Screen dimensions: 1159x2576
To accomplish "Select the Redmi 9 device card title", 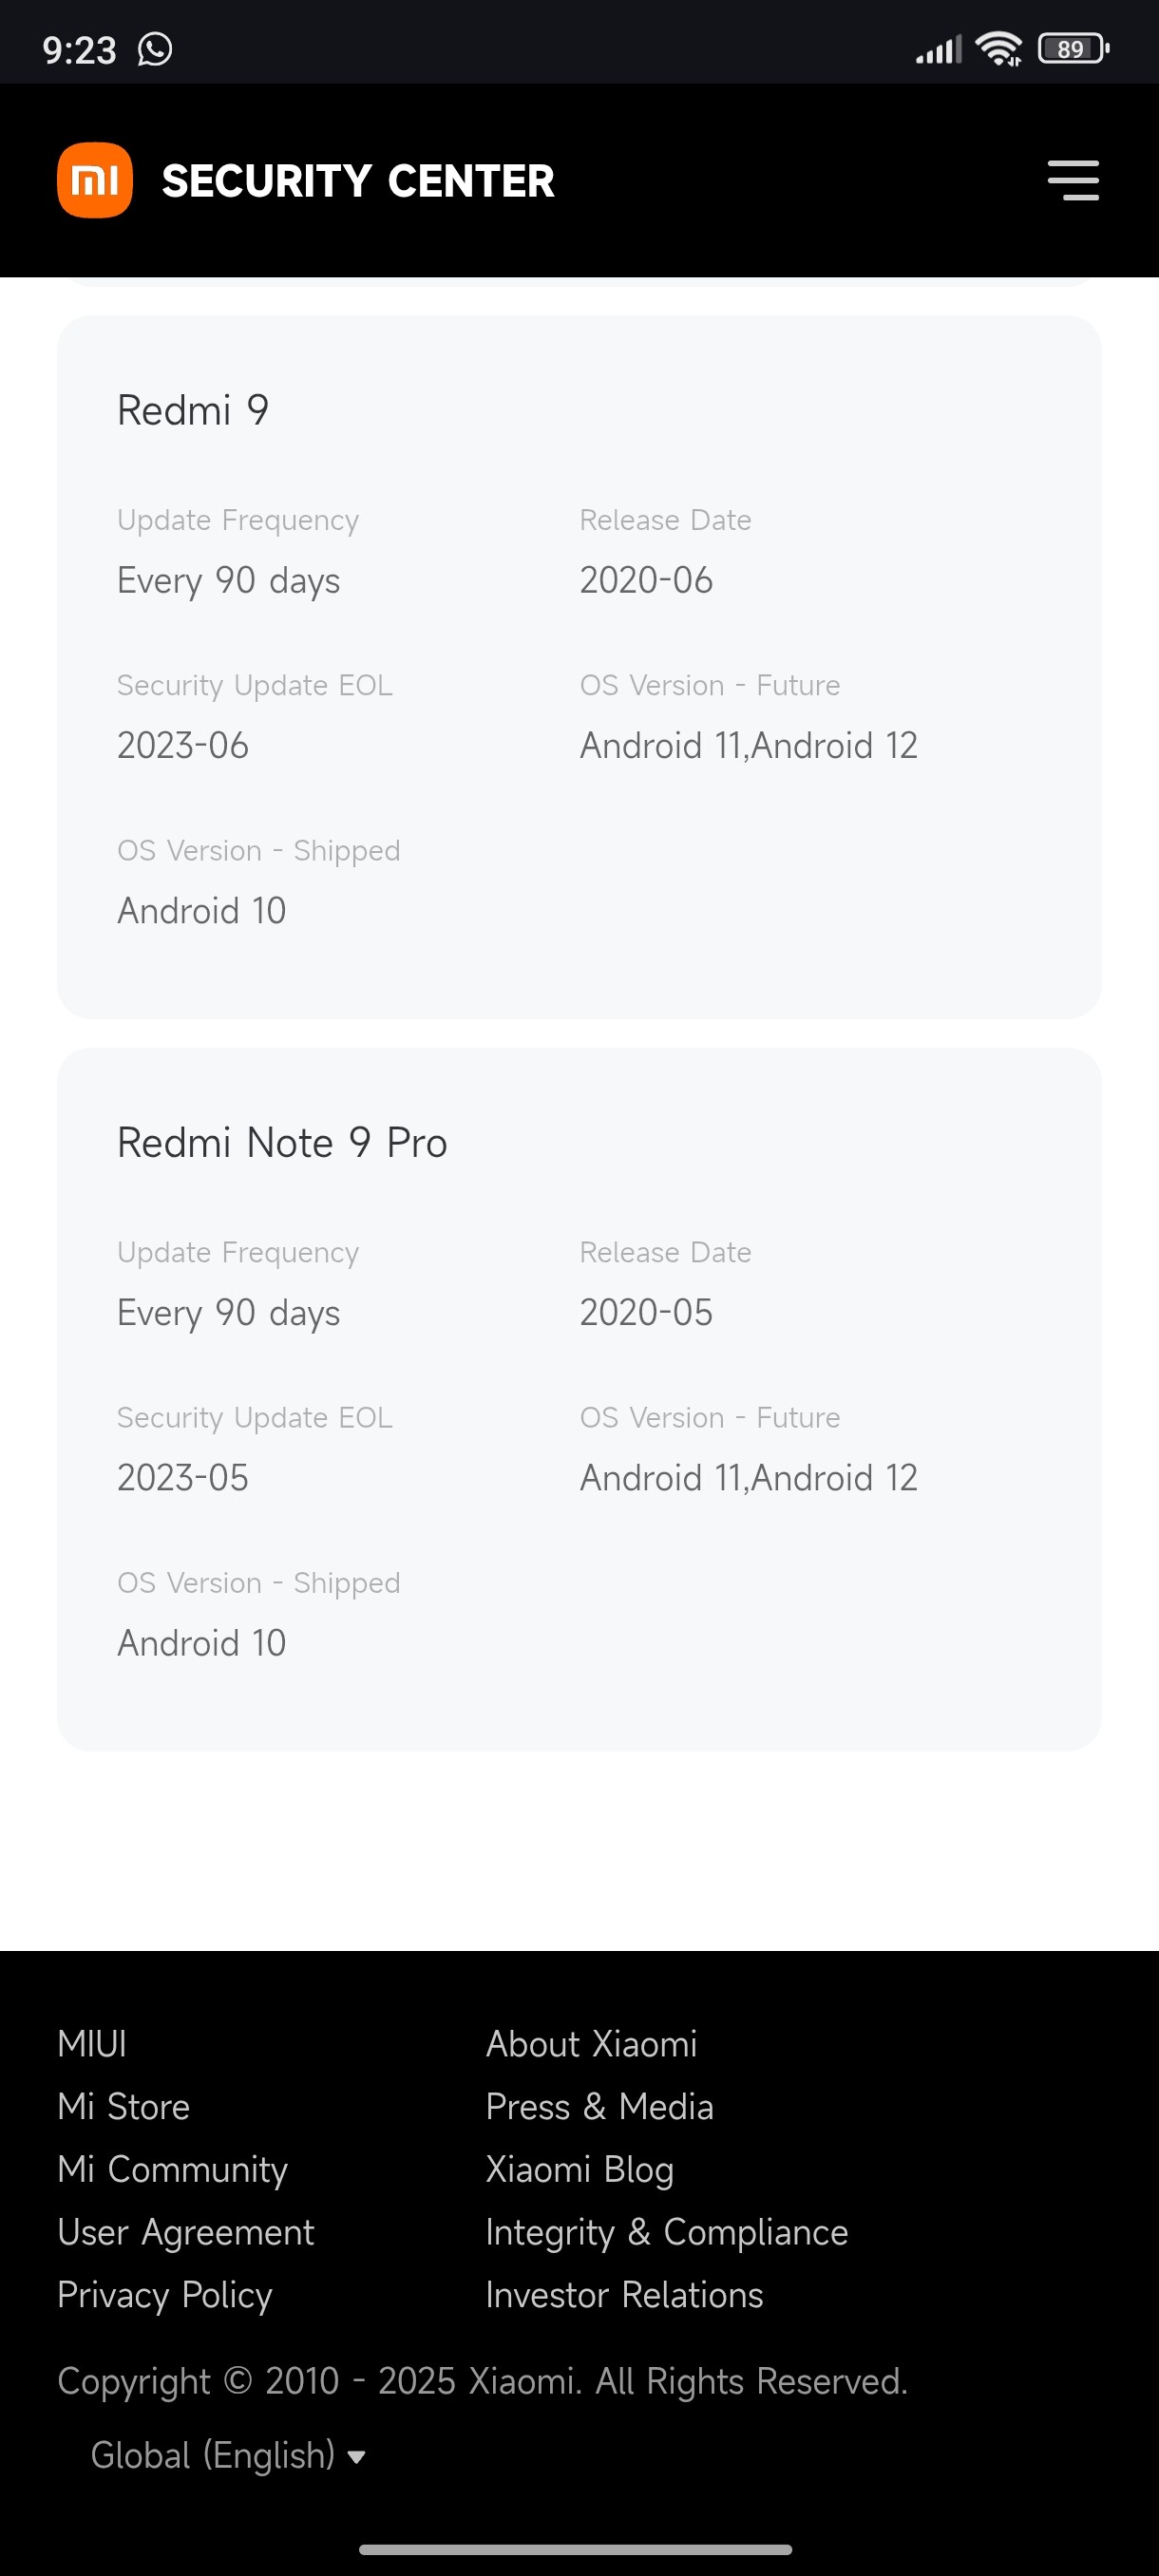I will click(x=193, y=410).
